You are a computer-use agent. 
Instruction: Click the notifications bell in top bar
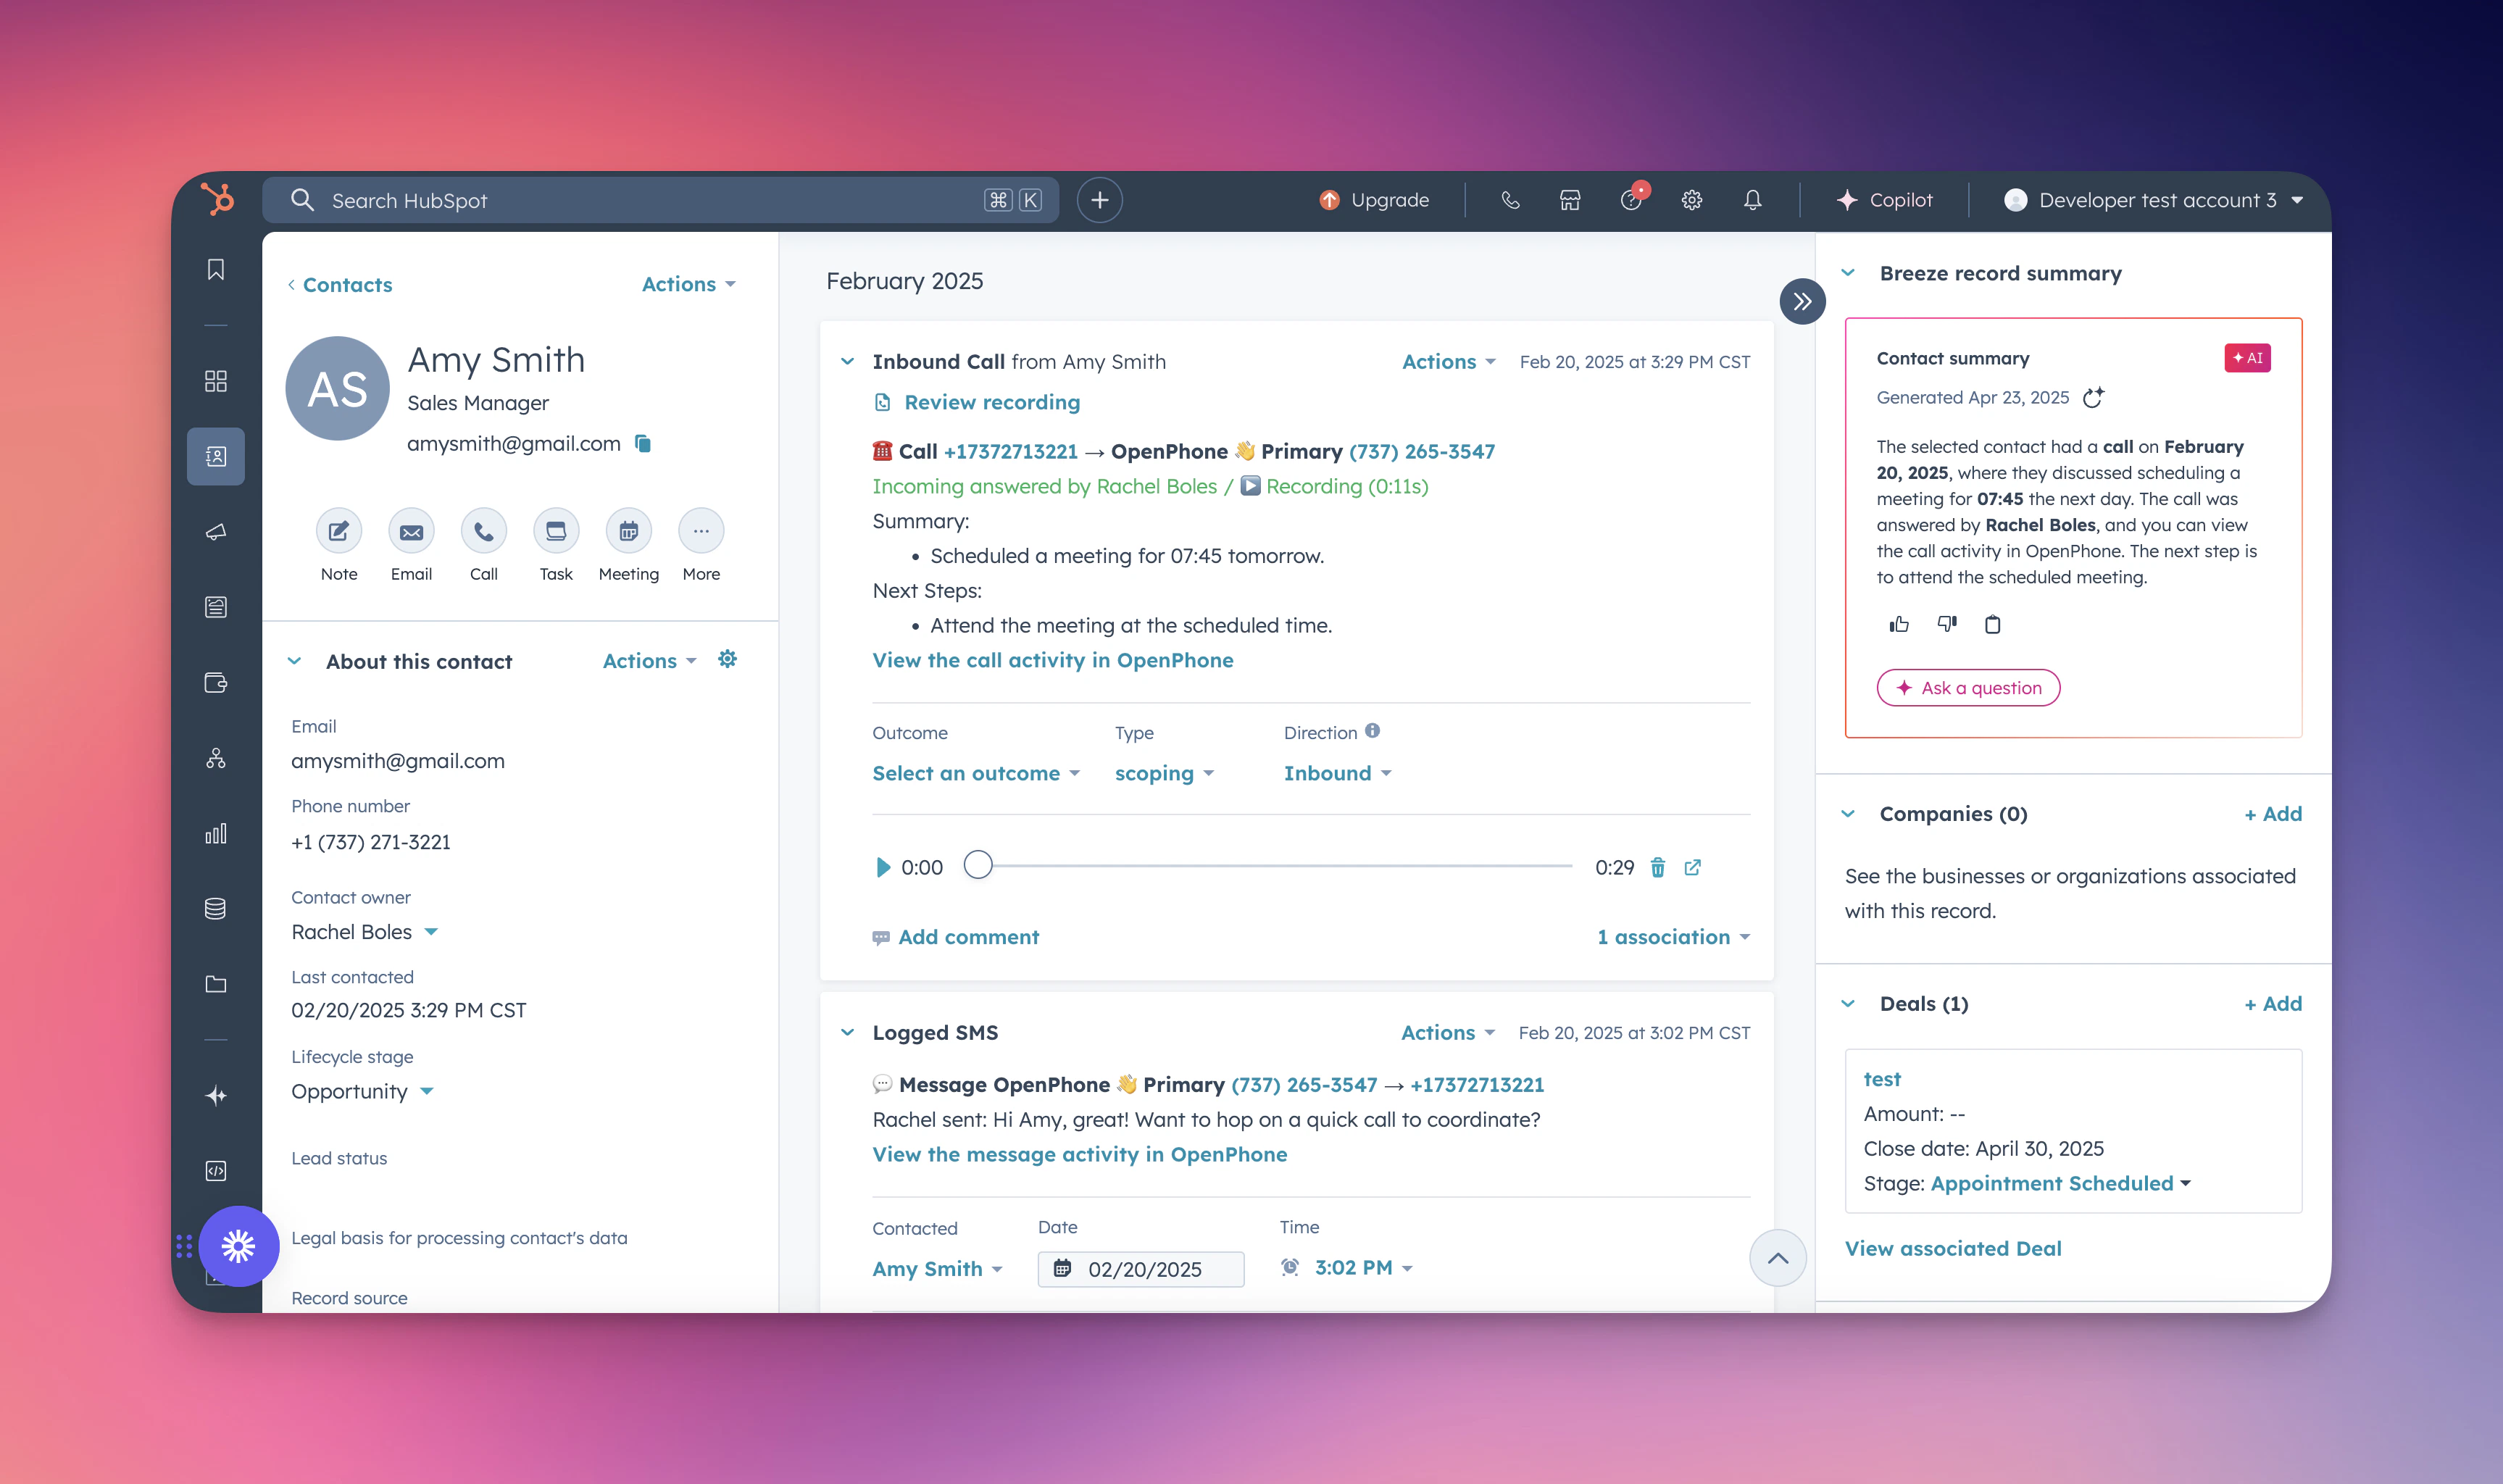(x=1751, y=200)
